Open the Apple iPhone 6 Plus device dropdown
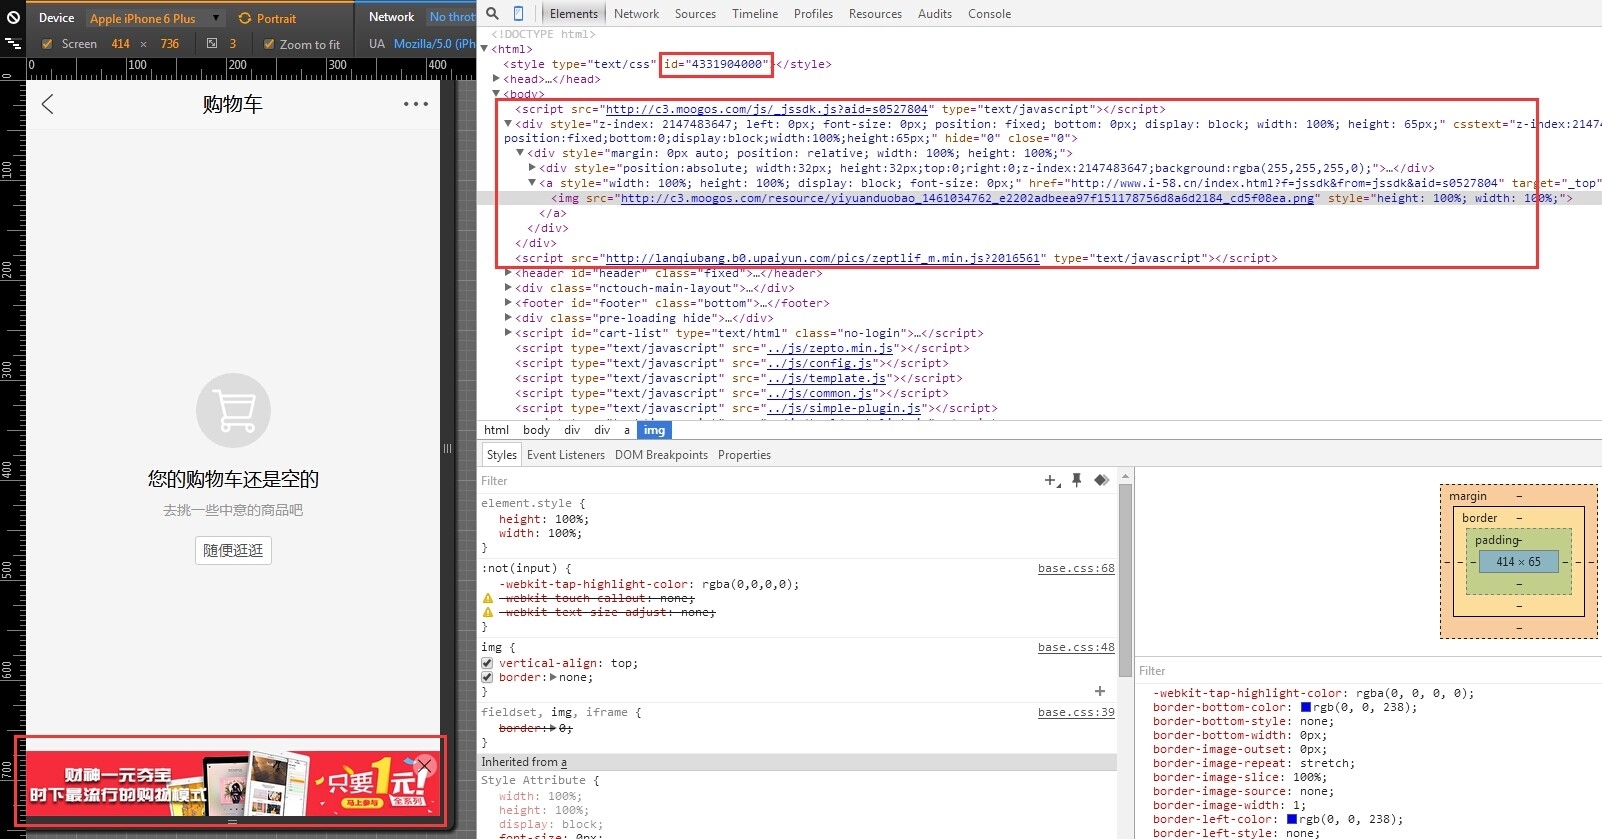1602x839 pixels. click(x=155, y=18)
